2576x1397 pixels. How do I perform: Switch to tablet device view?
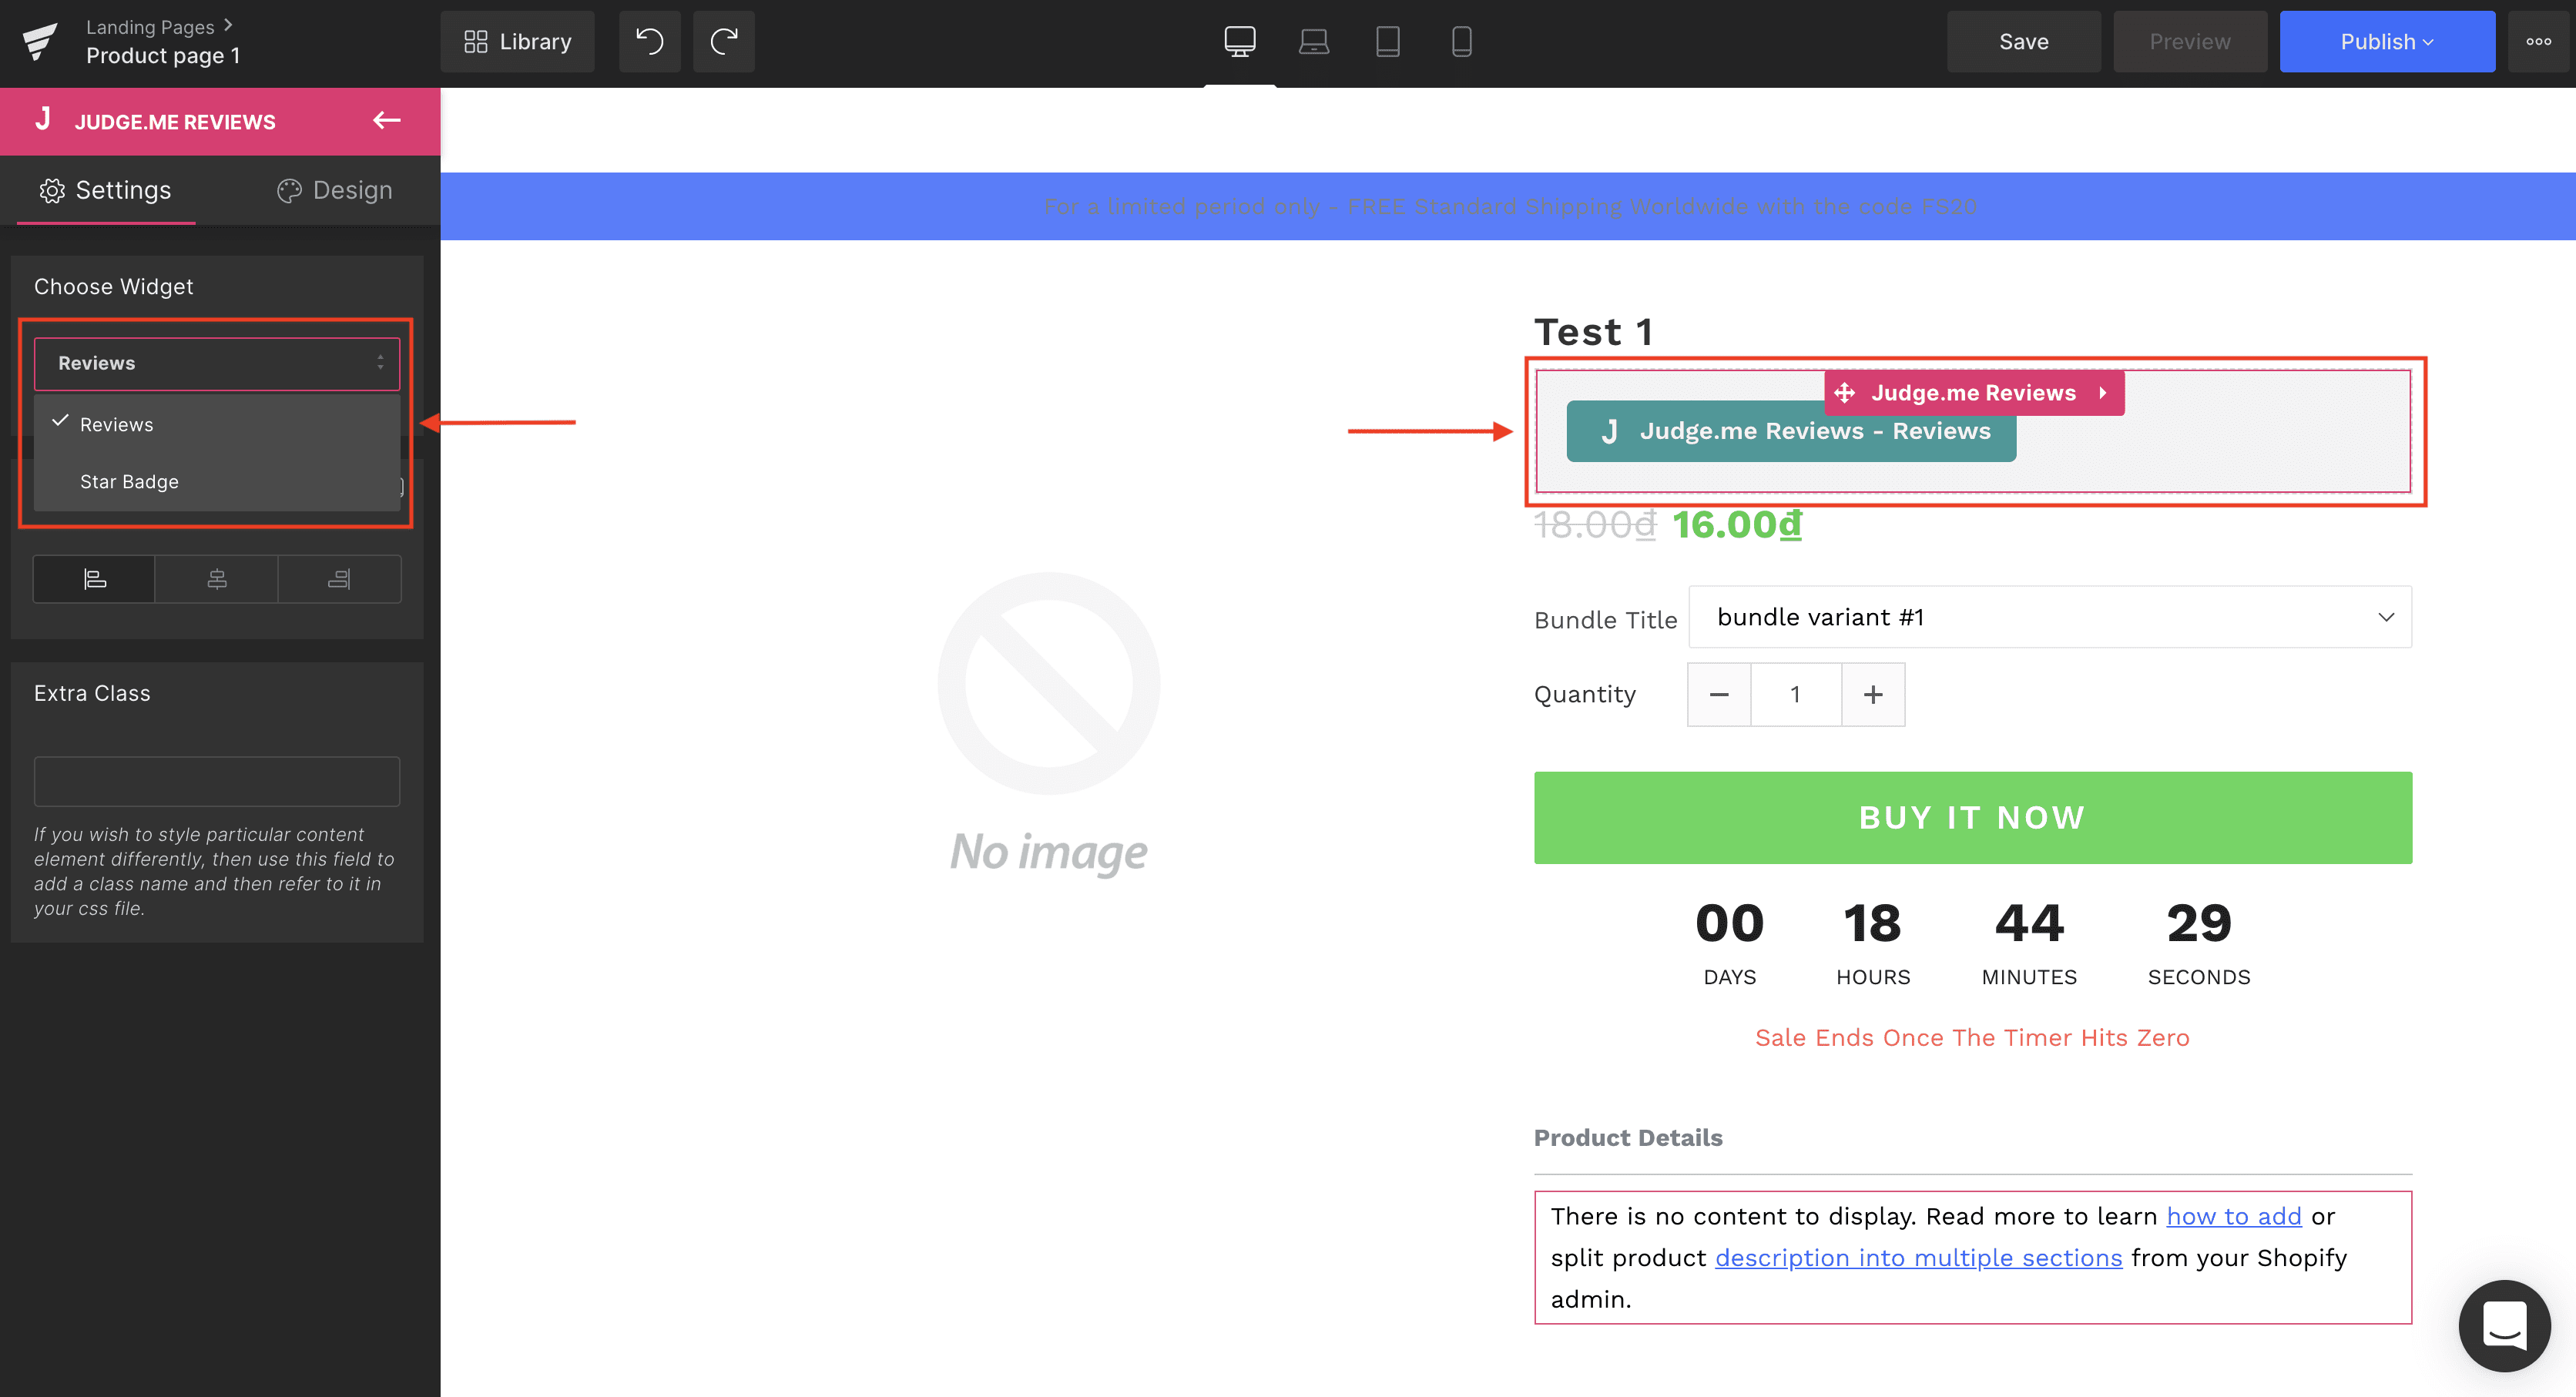point(1387,41)
